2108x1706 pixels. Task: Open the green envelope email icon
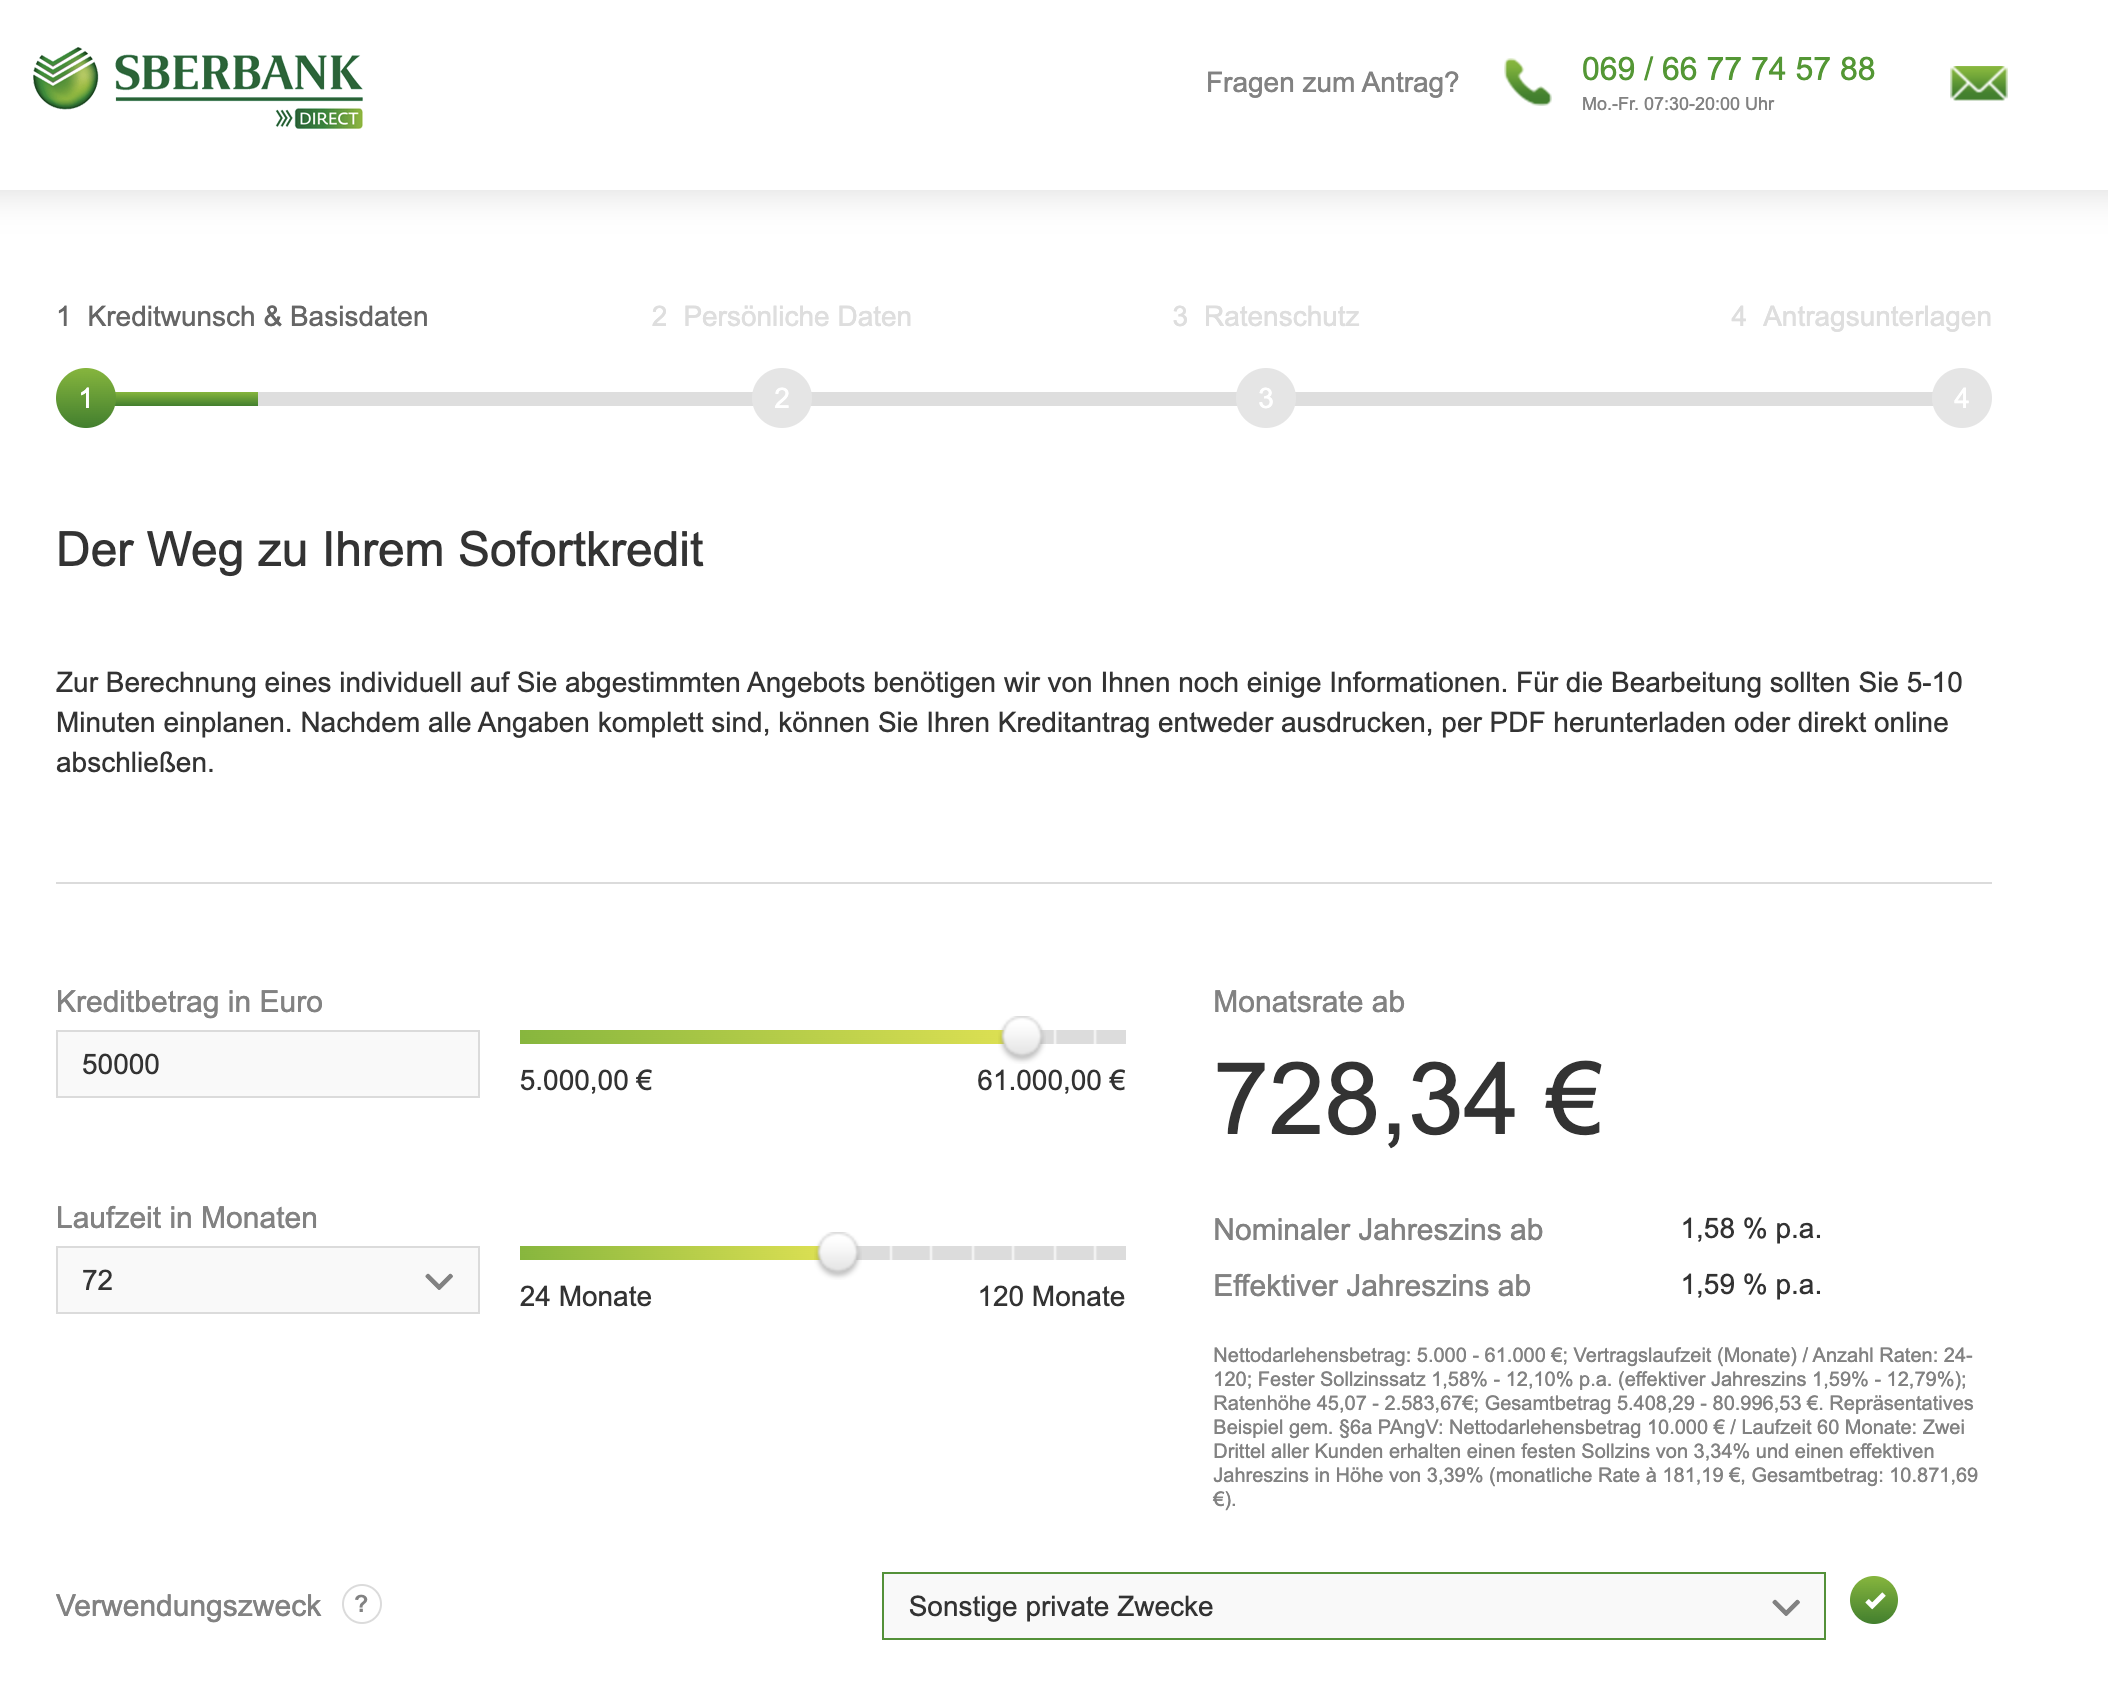pyautogui.click(x=1978, y=83)
